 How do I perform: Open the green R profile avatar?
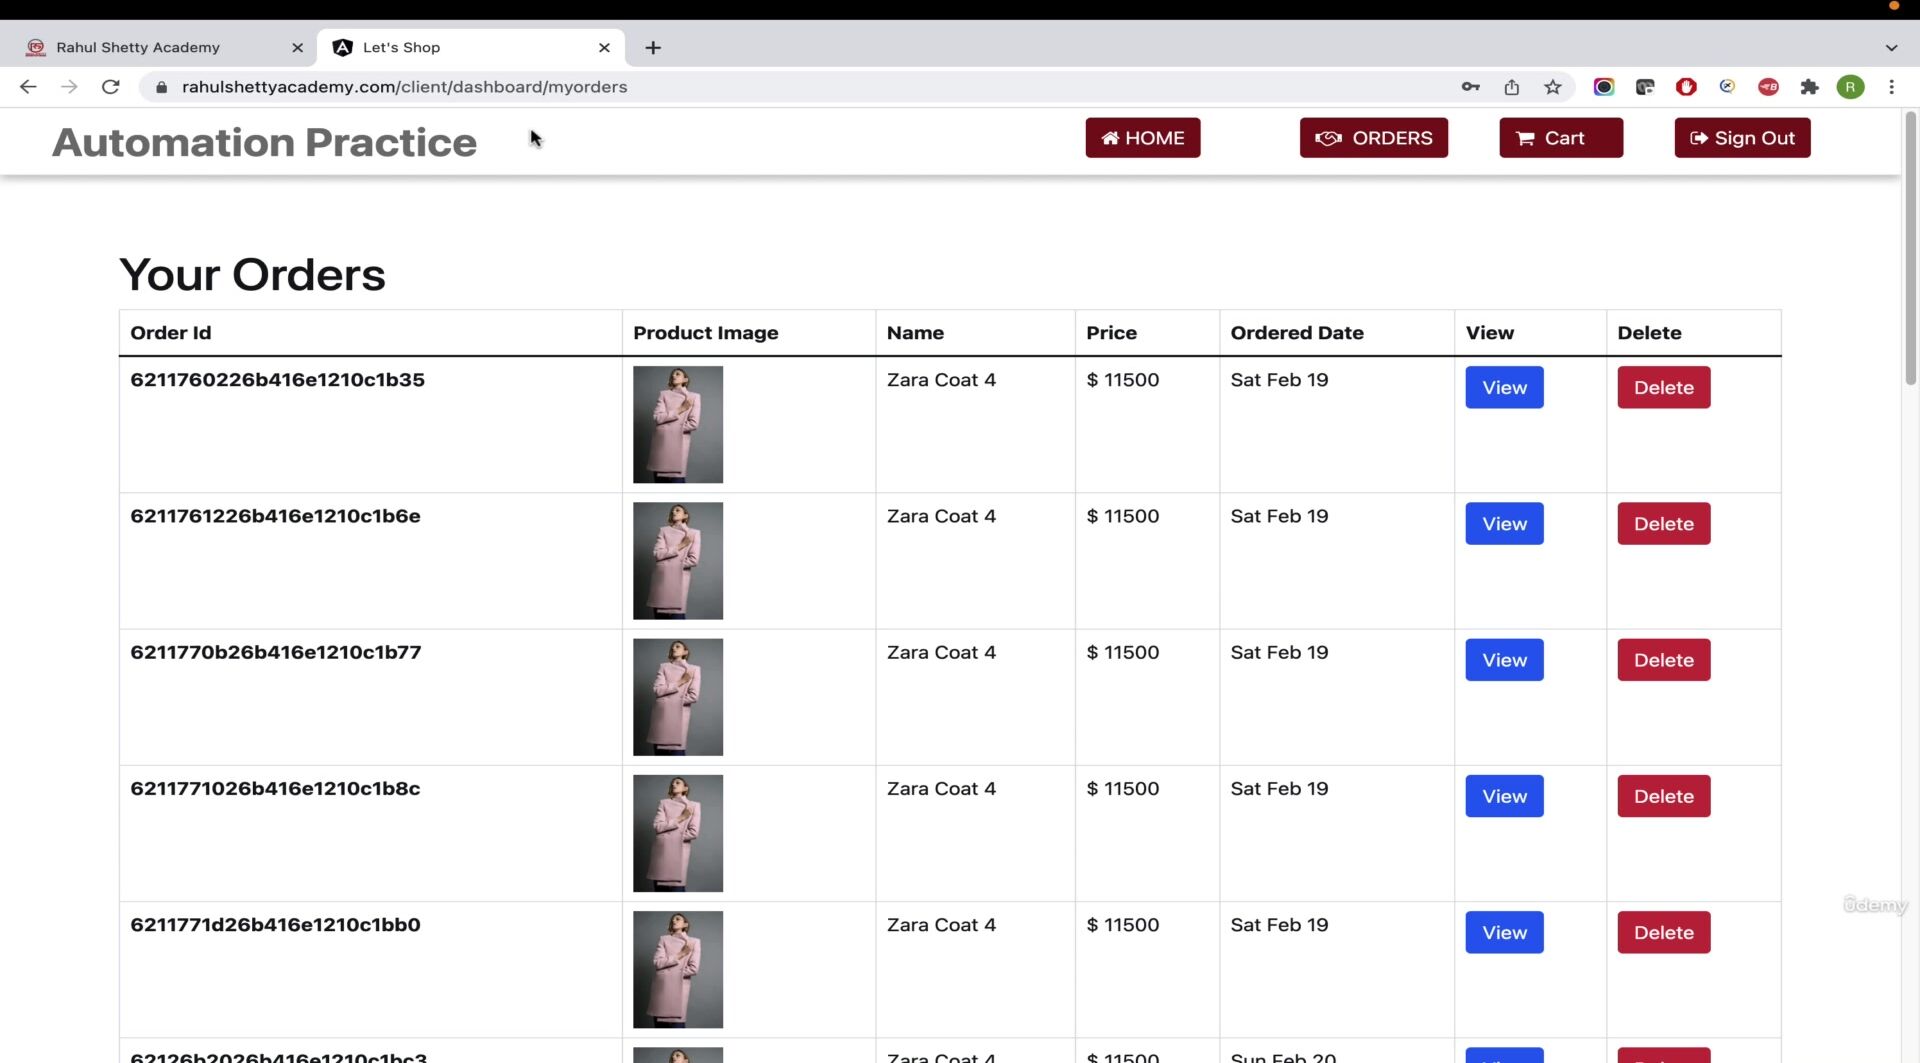(x=1850, y=87)
